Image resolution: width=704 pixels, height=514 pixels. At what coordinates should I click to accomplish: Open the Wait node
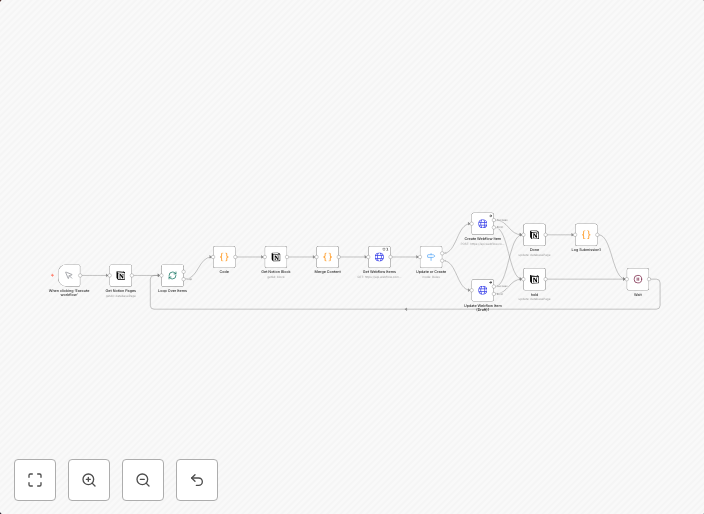coord(638,279)
